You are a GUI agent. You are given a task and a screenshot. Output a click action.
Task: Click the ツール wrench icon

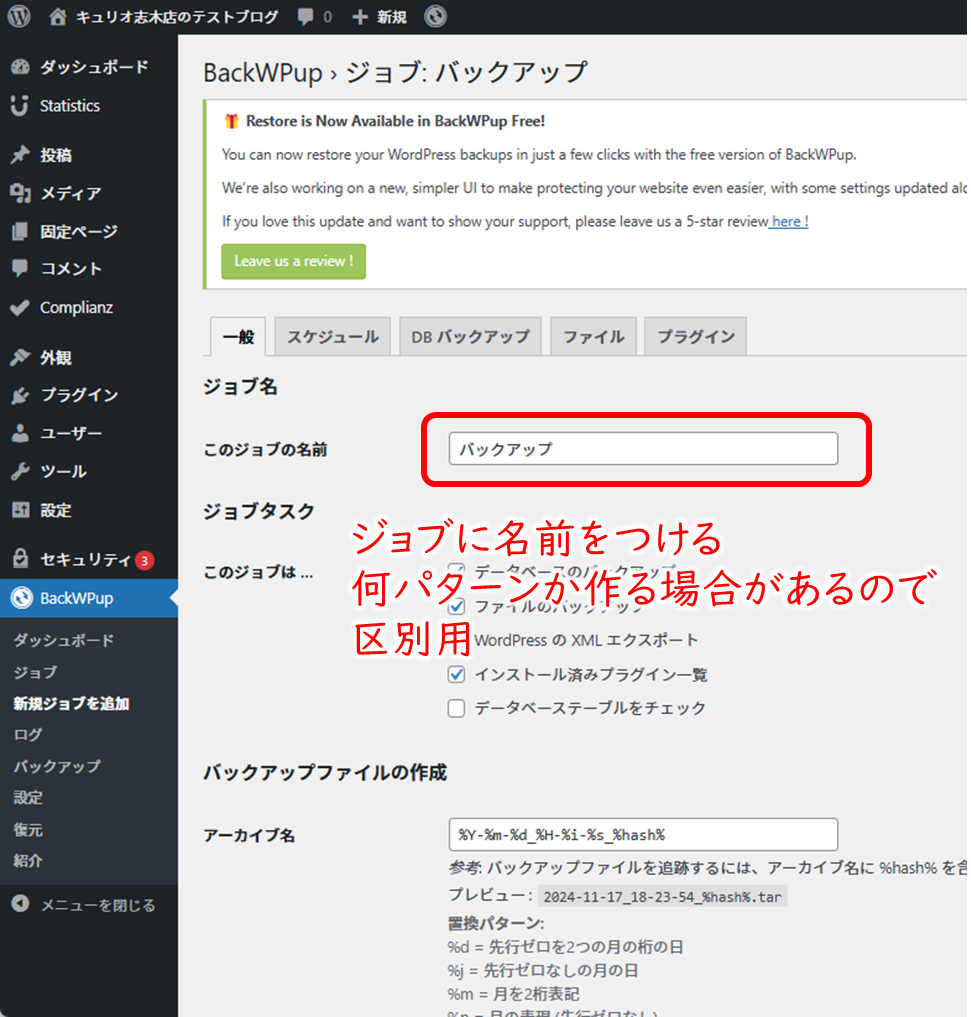pyautogui.click(x=21, y=472)
